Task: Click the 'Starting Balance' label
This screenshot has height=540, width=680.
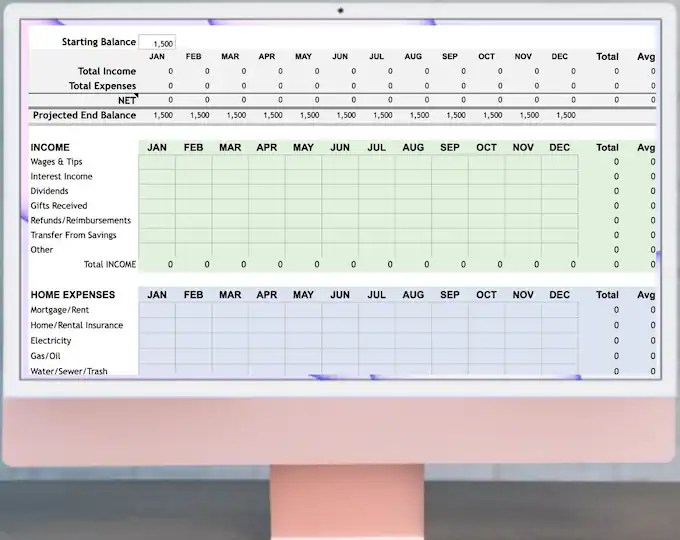Action: (99, 42)
